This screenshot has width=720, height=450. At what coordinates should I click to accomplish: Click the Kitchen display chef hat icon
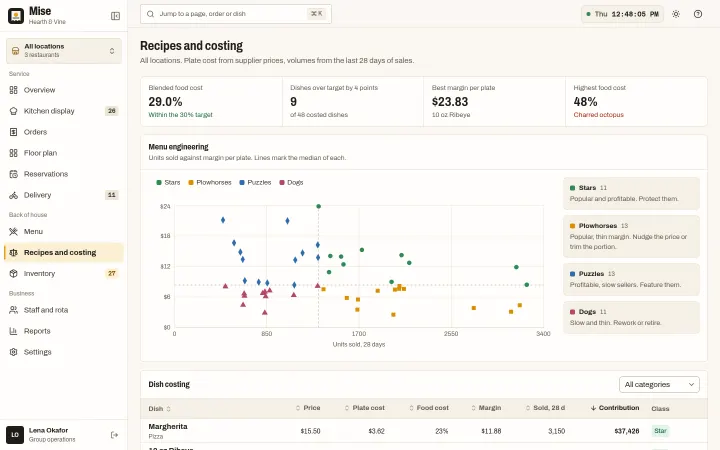pyautogui.click(x=14, y=111)
